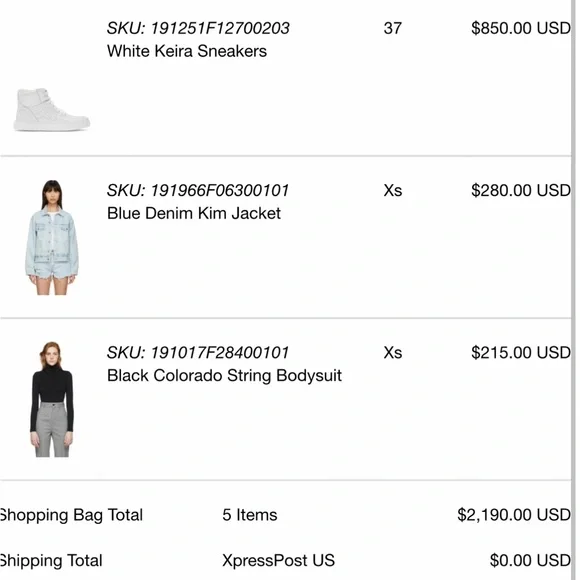Click the $280.00 USD jacket price

point(521,190)
